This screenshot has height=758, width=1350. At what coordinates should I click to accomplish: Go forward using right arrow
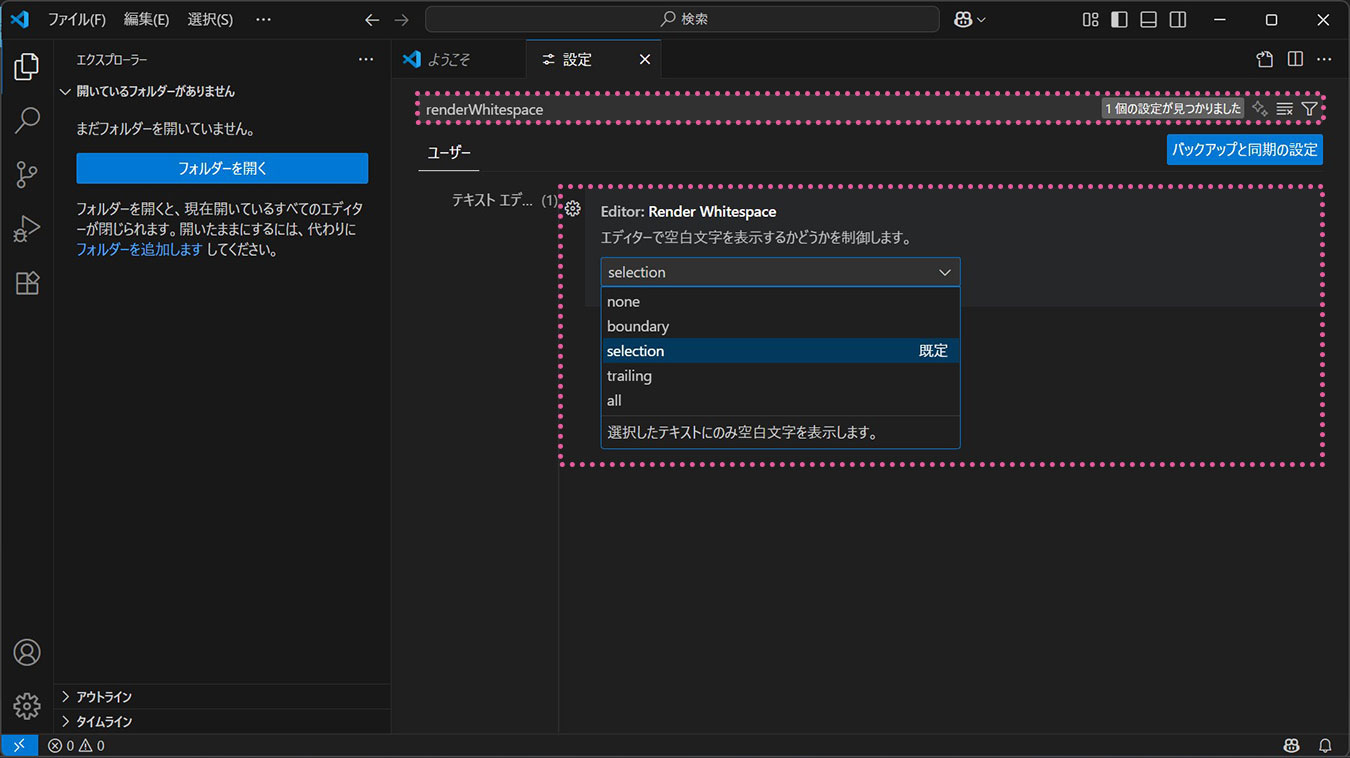point(402,19)
